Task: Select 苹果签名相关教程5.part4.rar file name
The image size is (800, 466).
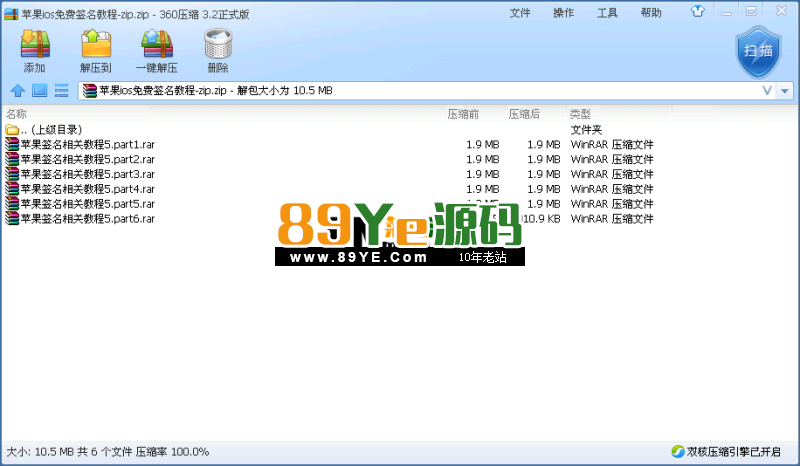Action: (x=88, y=189)
